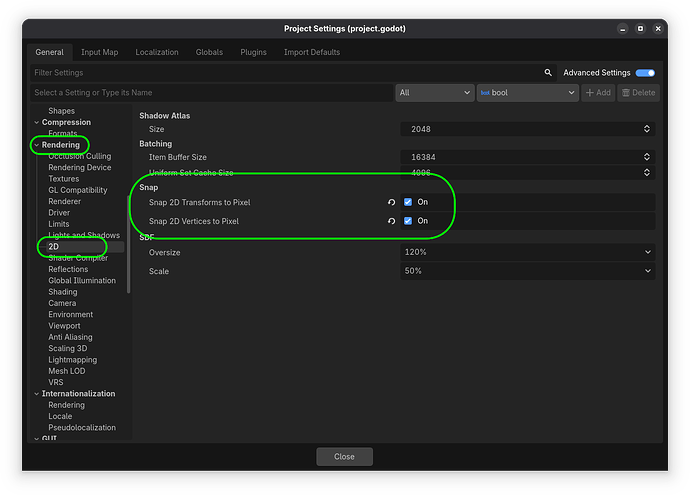Uncheck Snap 2D Vertices to Pixel checkbox
The width and height of the screenshot is (690, 495).
click(x=408, y=221)
